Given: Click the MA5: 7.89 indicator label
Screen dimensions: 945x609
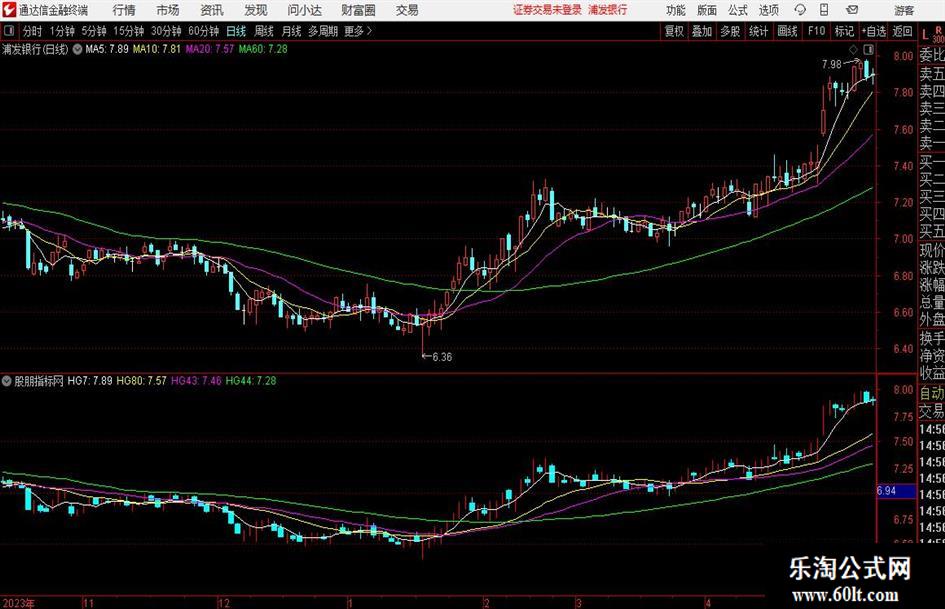Looking at the screenshot, I should click(x=107, y=49).
